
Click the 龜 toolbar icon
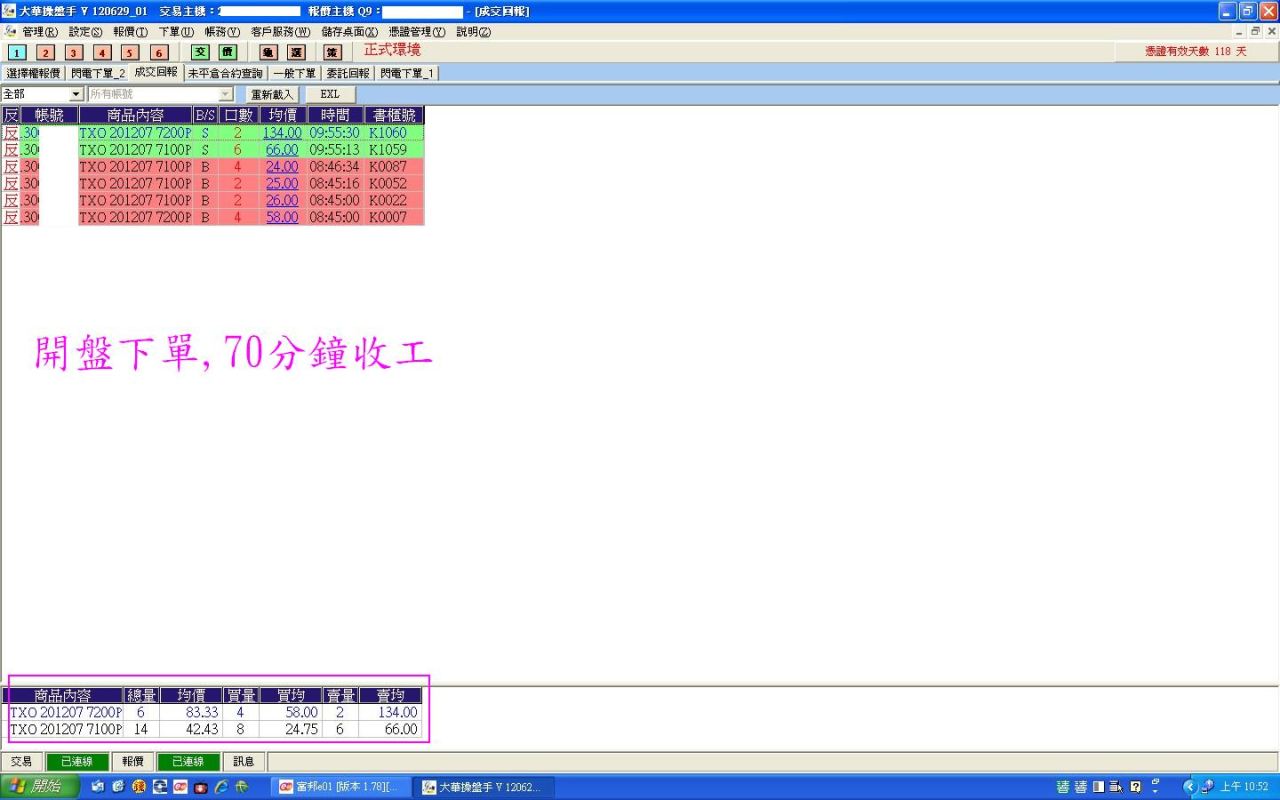click(x=268, y=52)
